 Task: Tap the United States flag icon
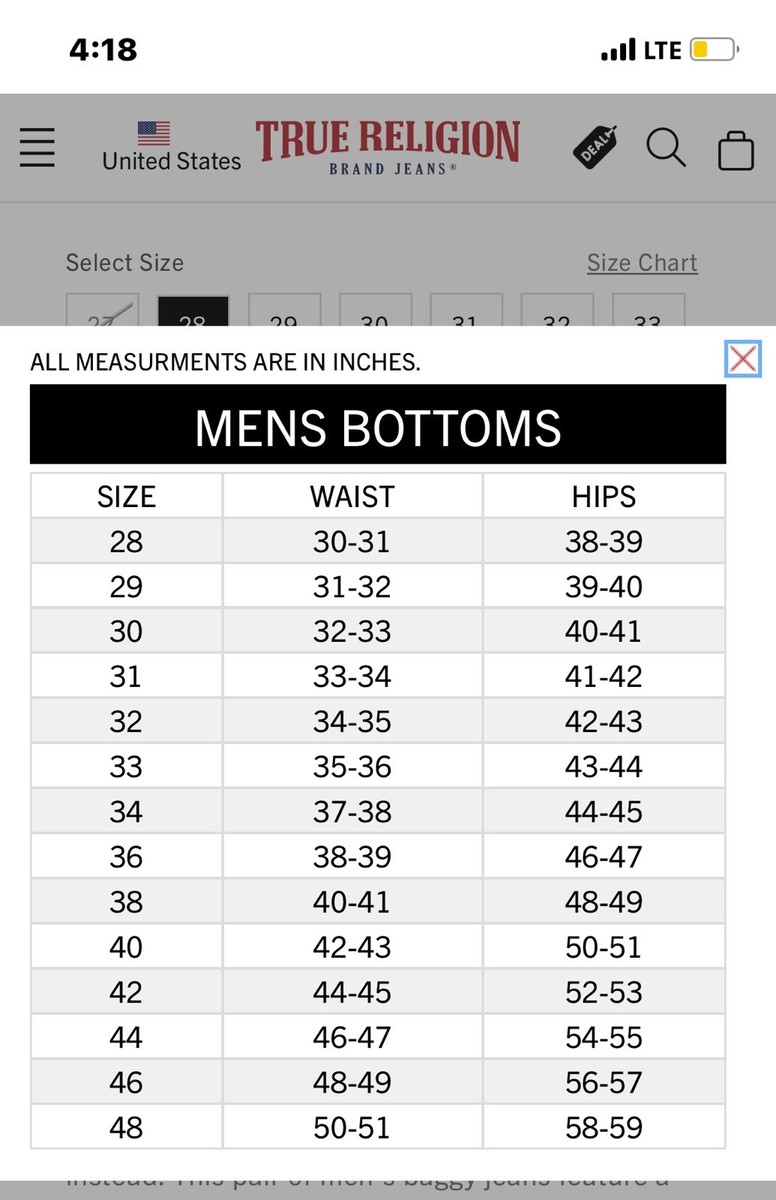154,133
